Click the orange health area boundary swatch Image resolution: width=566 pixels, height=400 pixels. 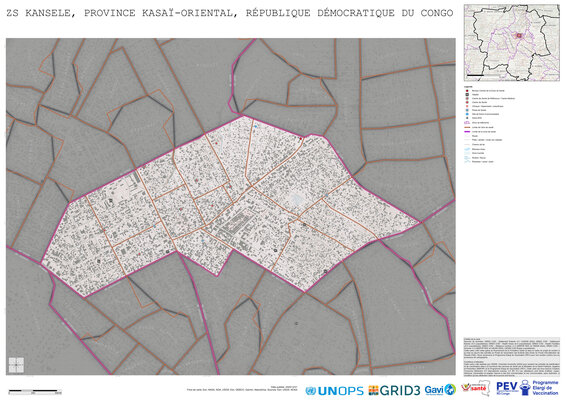pyautogui.click(x=467, y=127)
